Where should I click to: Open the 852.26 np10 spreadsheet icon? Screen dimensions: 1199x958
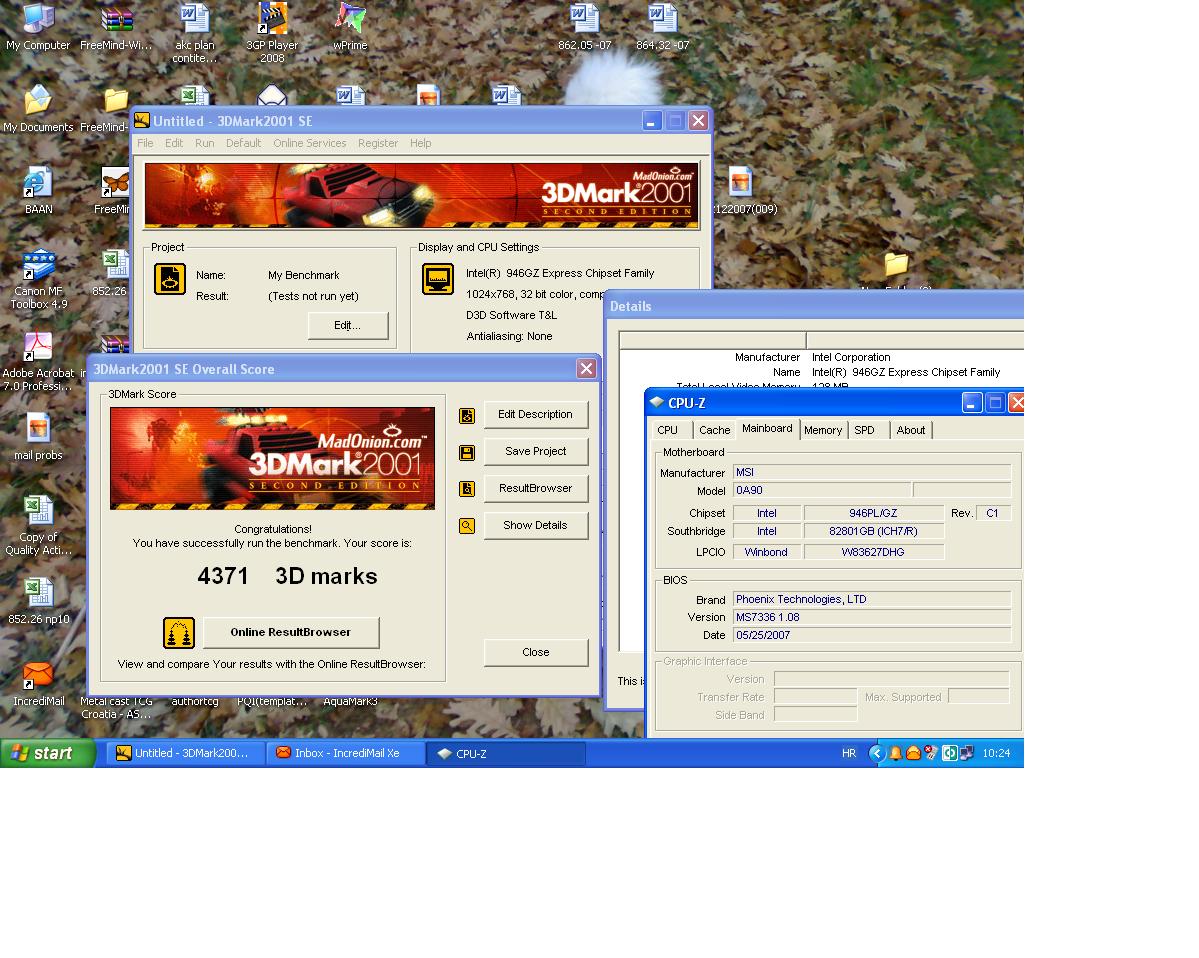tap(38, 601)
